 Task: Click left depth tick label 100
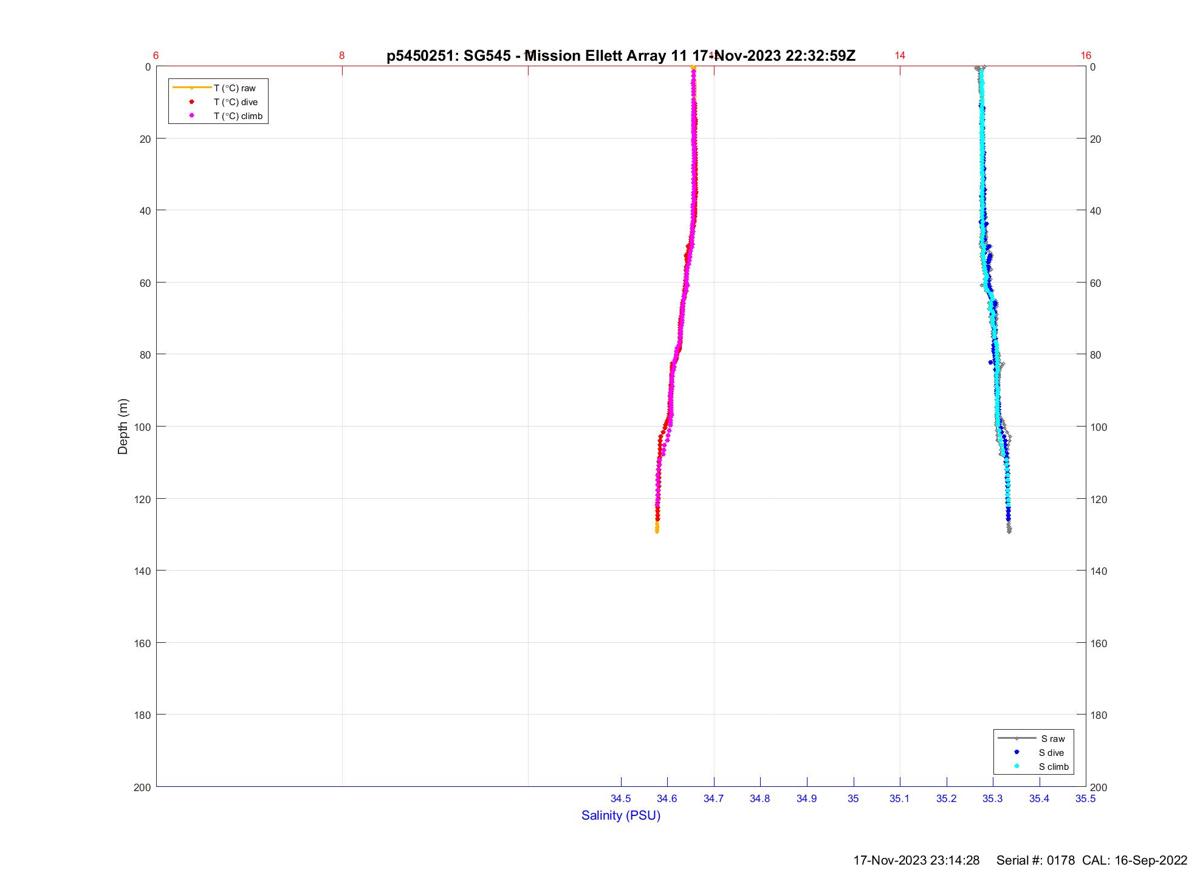click(141, 427)
